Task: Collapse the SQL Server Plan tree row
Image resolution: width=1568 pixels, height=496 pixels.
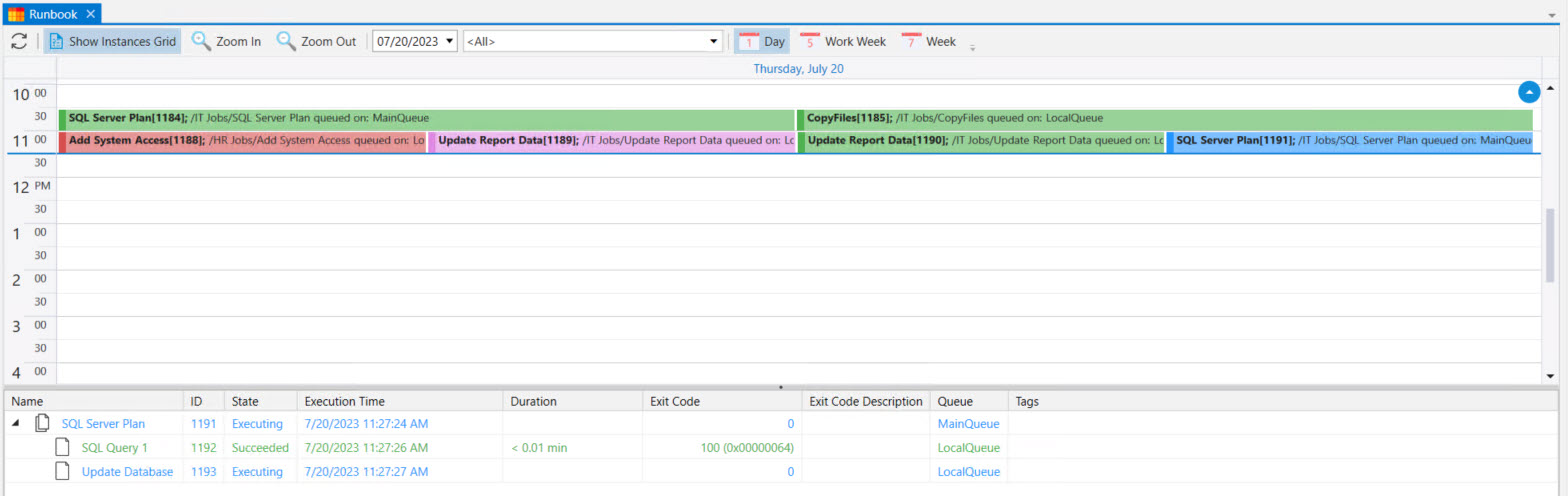Action: click(x=16, y=424)
